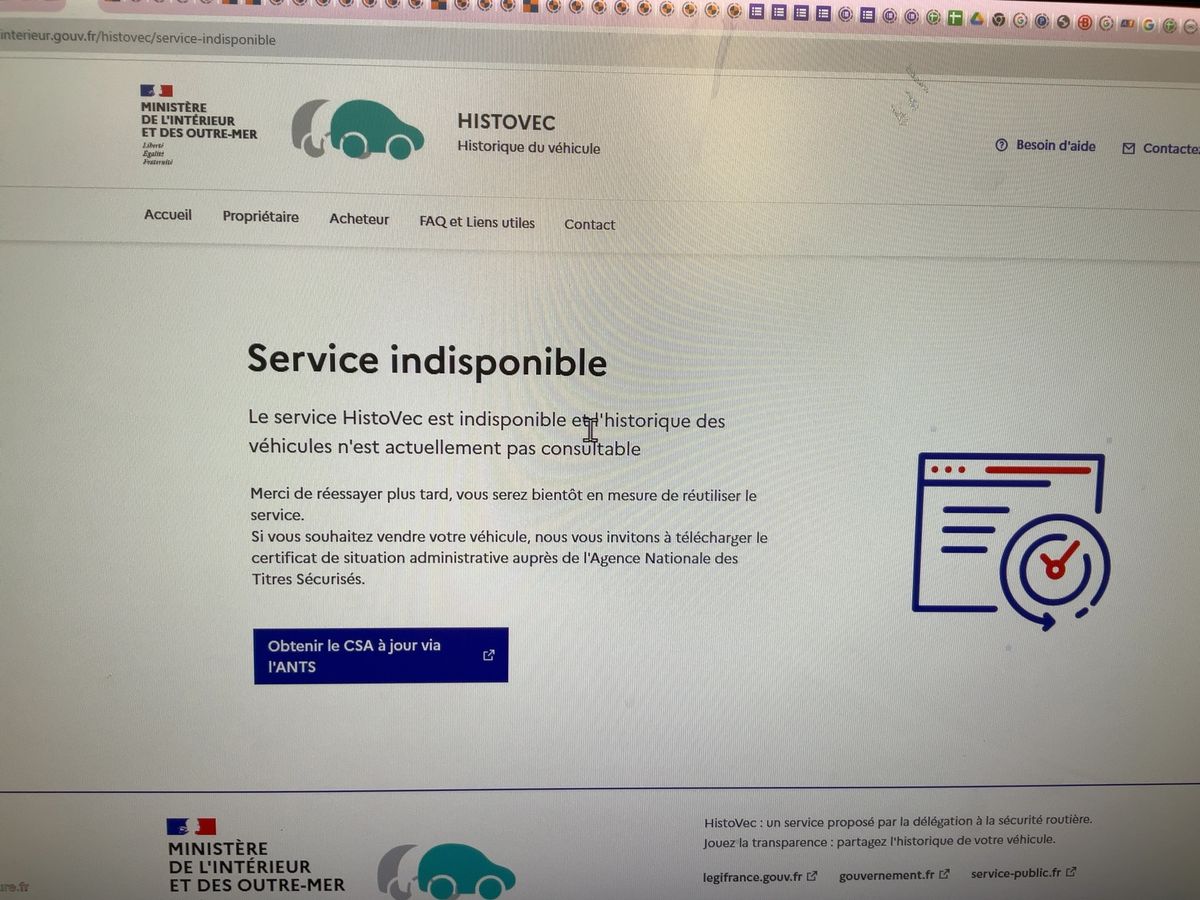This screenshot has height=900, width=1200.
Task: Click the Contactez envelope icon
Action: (x=1129, y=148)
